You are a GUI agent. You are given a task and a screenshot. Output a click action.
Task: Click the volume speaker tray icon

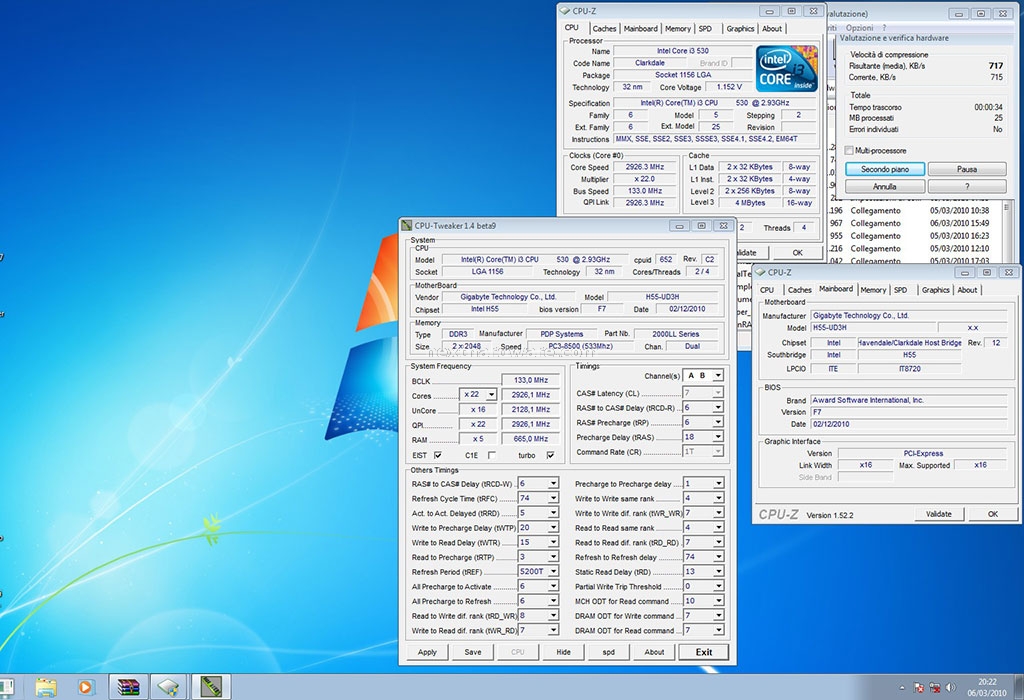click(951, 688)
